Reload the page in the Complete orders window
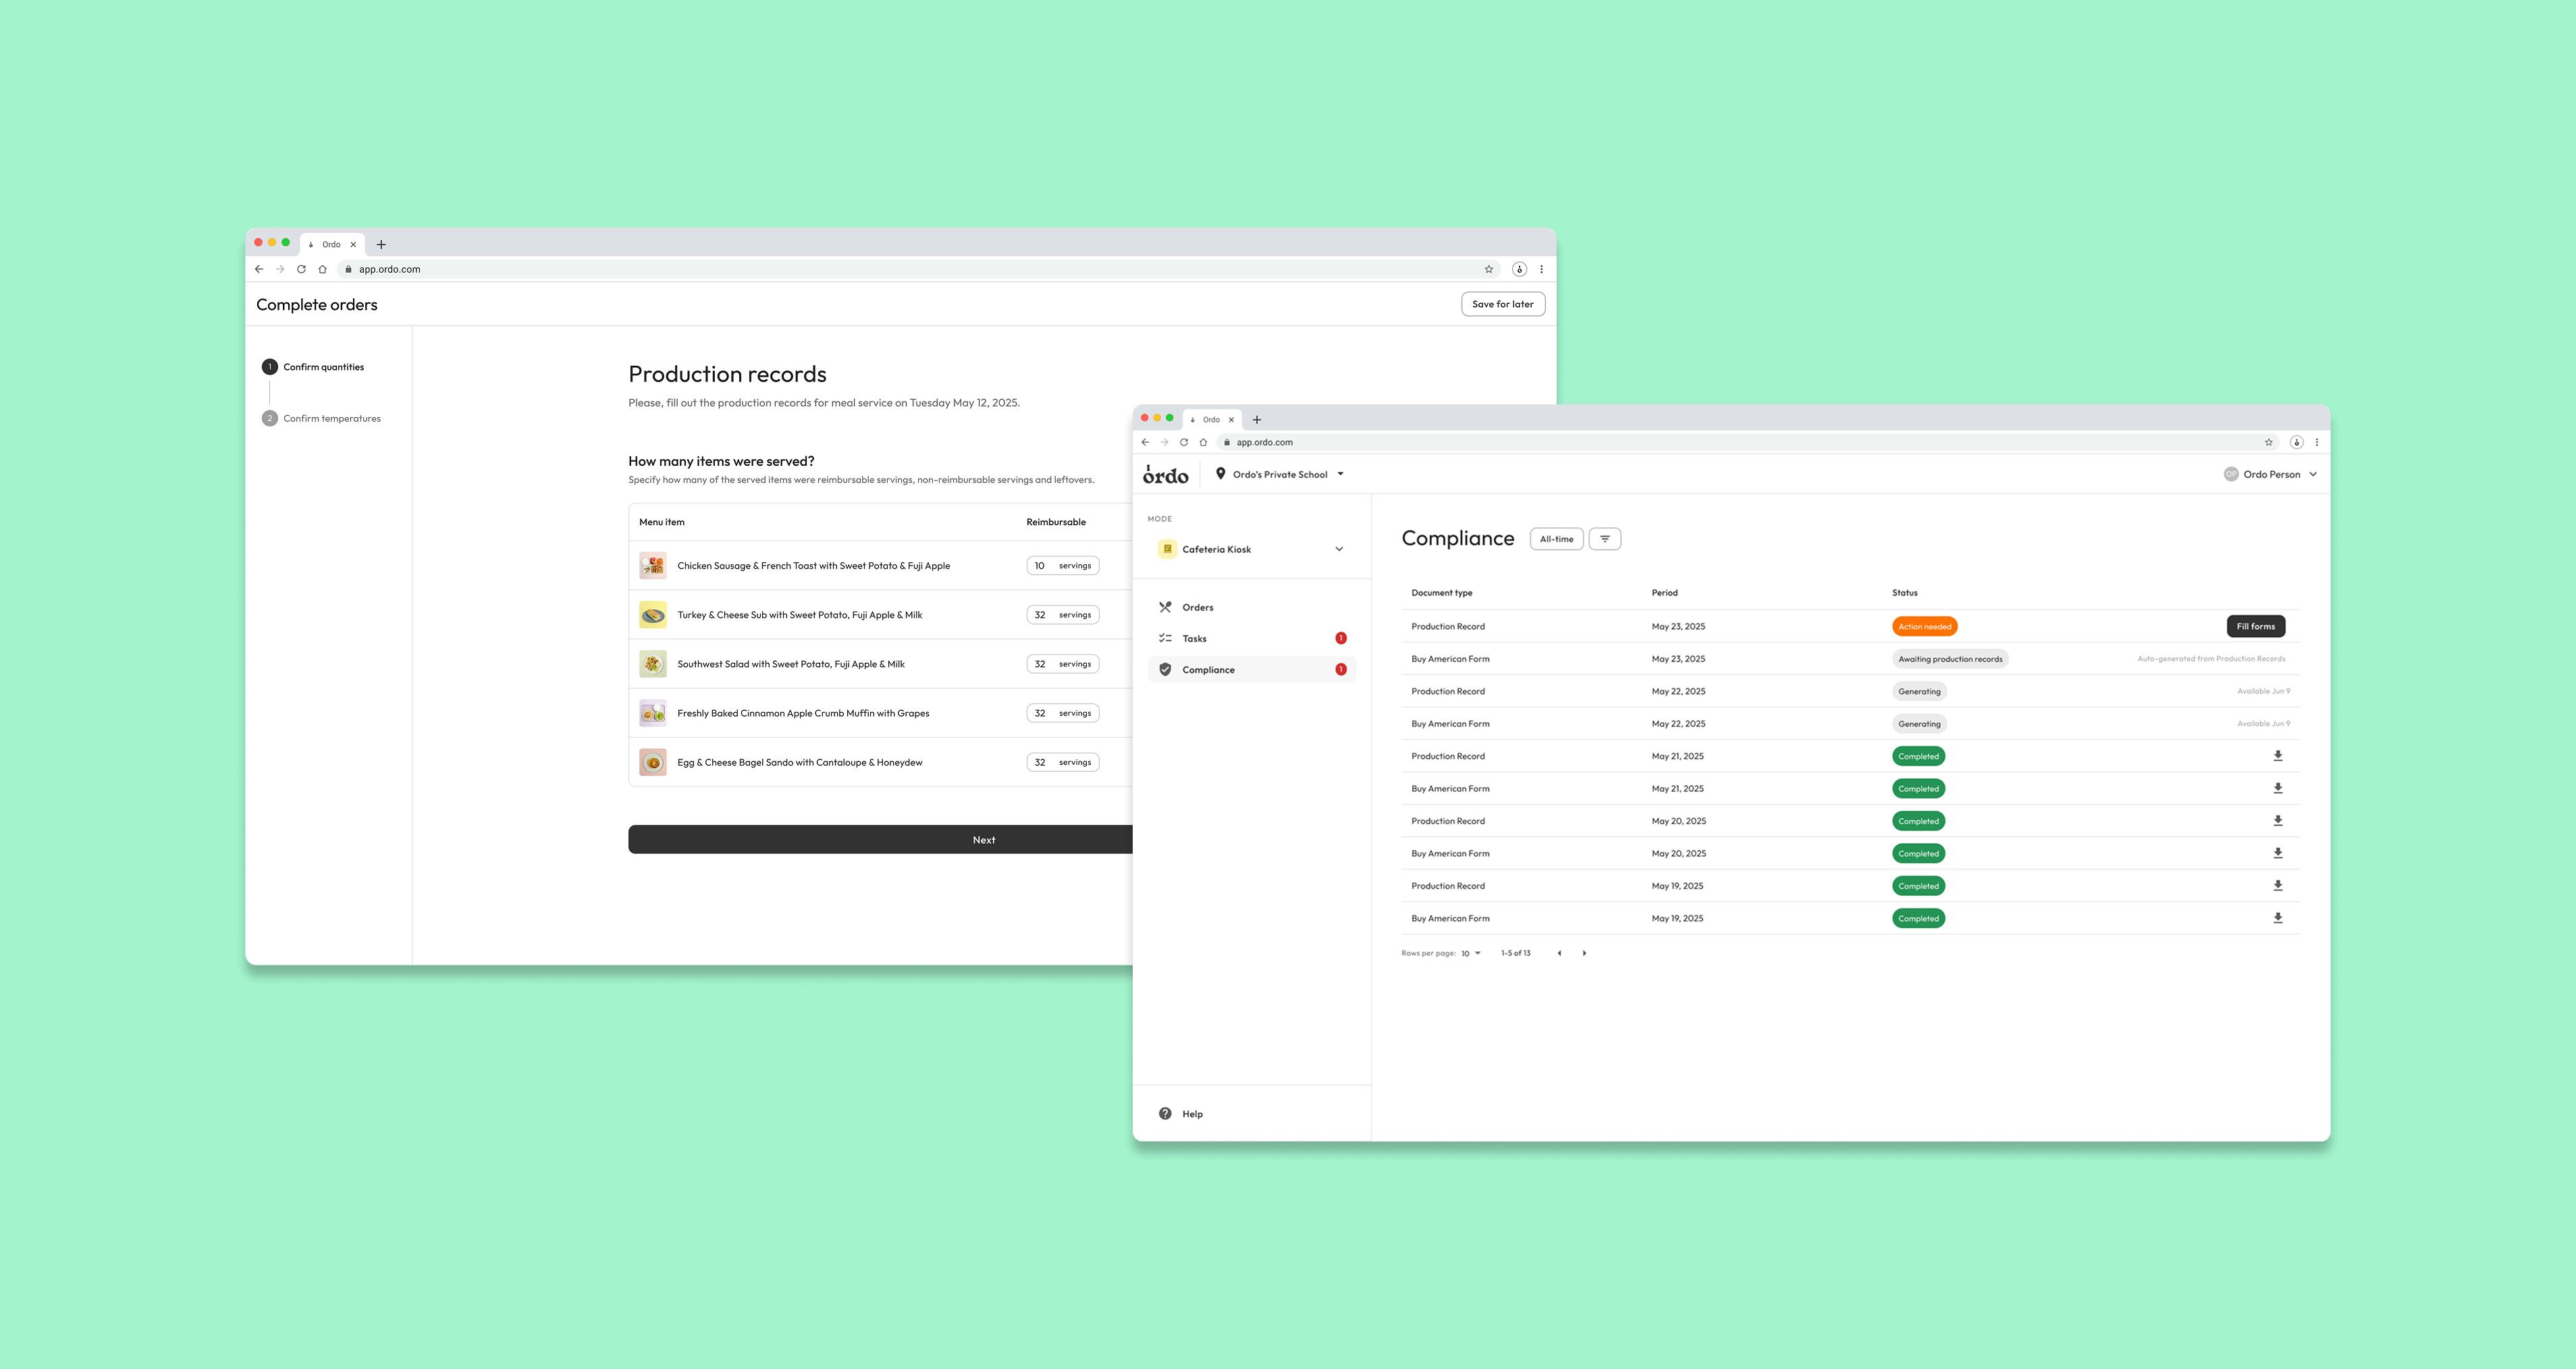 [301, 269]
